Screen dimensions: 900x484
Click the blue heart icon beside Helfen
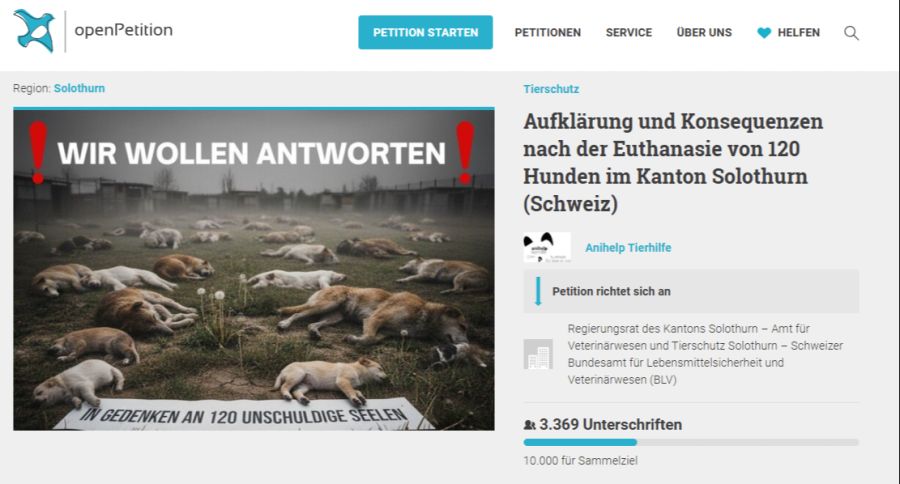[764, 33]
